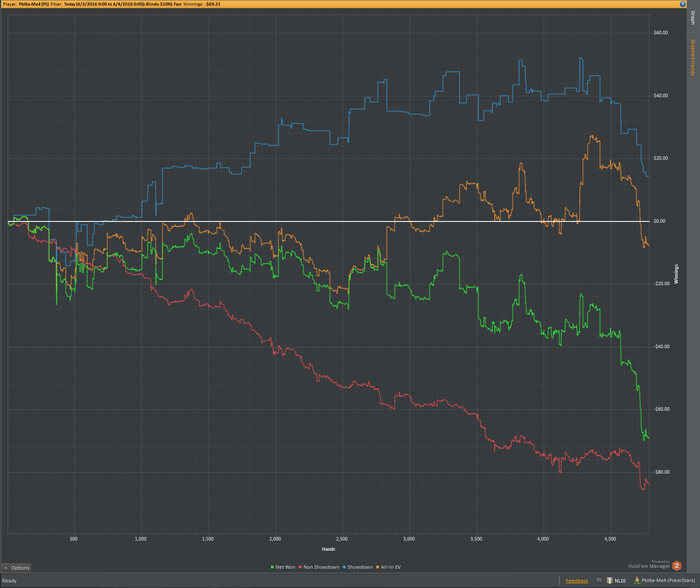The image size is (700, 588).
Task: Click the -$80.00 axis value
Action: click(x=661, y=472)
